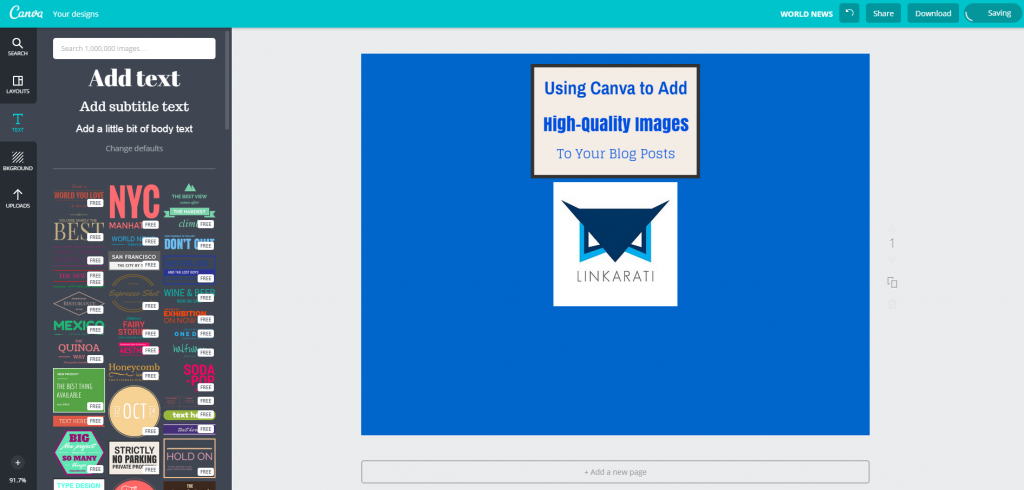This screenshot has width=1024, height=490.
Task: Select the Honeycomb text template
Action: 134,370
